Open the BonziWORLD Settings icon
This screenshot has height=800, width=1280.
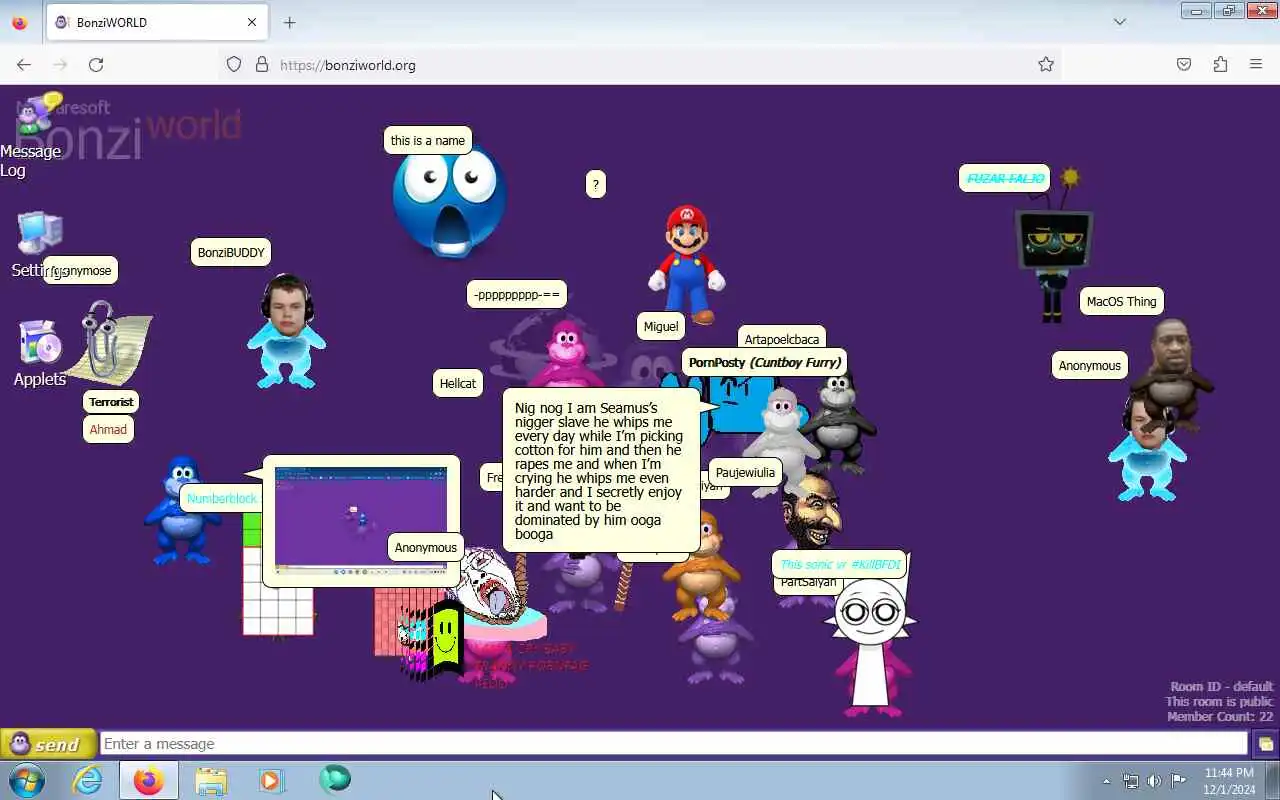(38, 245)
